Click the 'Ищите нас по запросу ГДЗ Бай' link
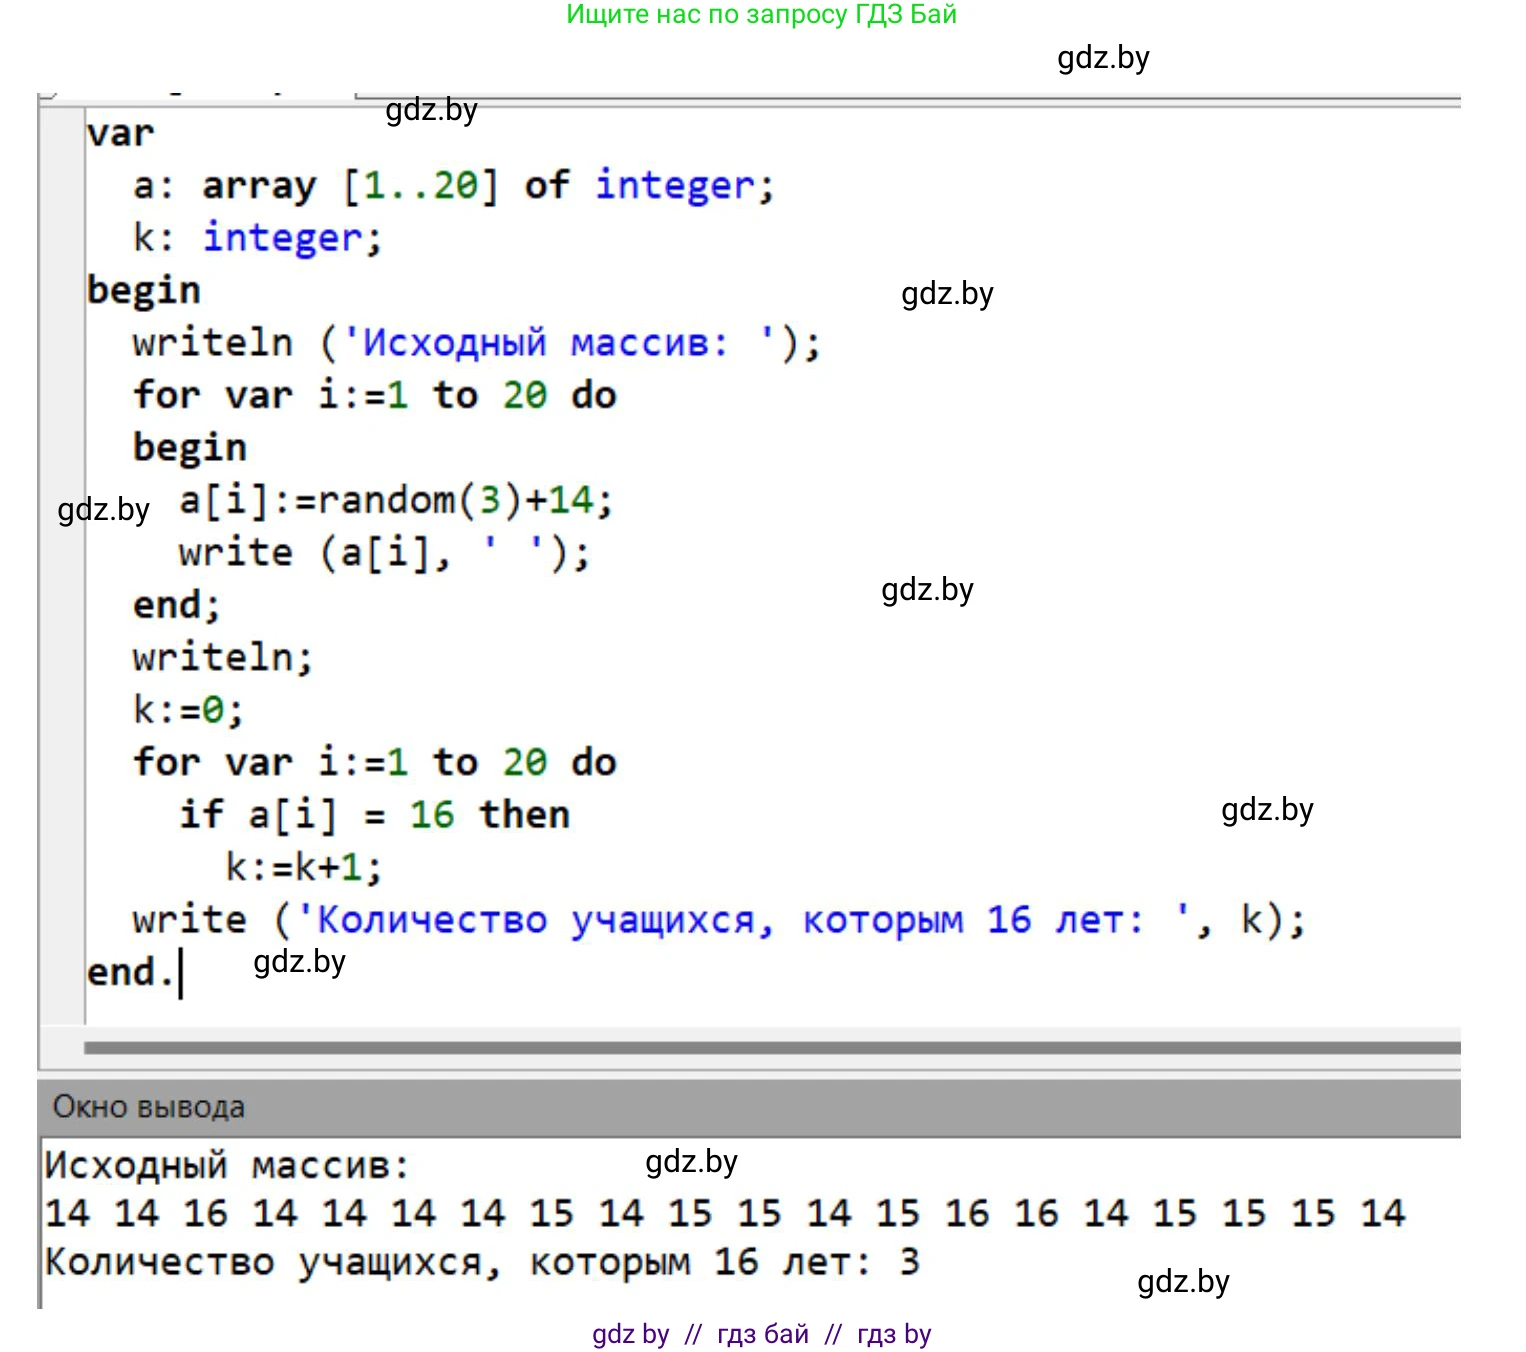The image size is (1526, 1352). click(x=761, y=15)
